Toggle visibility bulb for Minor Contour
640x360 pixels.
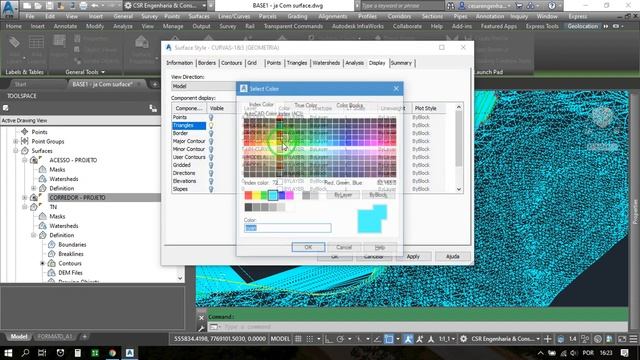211,149
